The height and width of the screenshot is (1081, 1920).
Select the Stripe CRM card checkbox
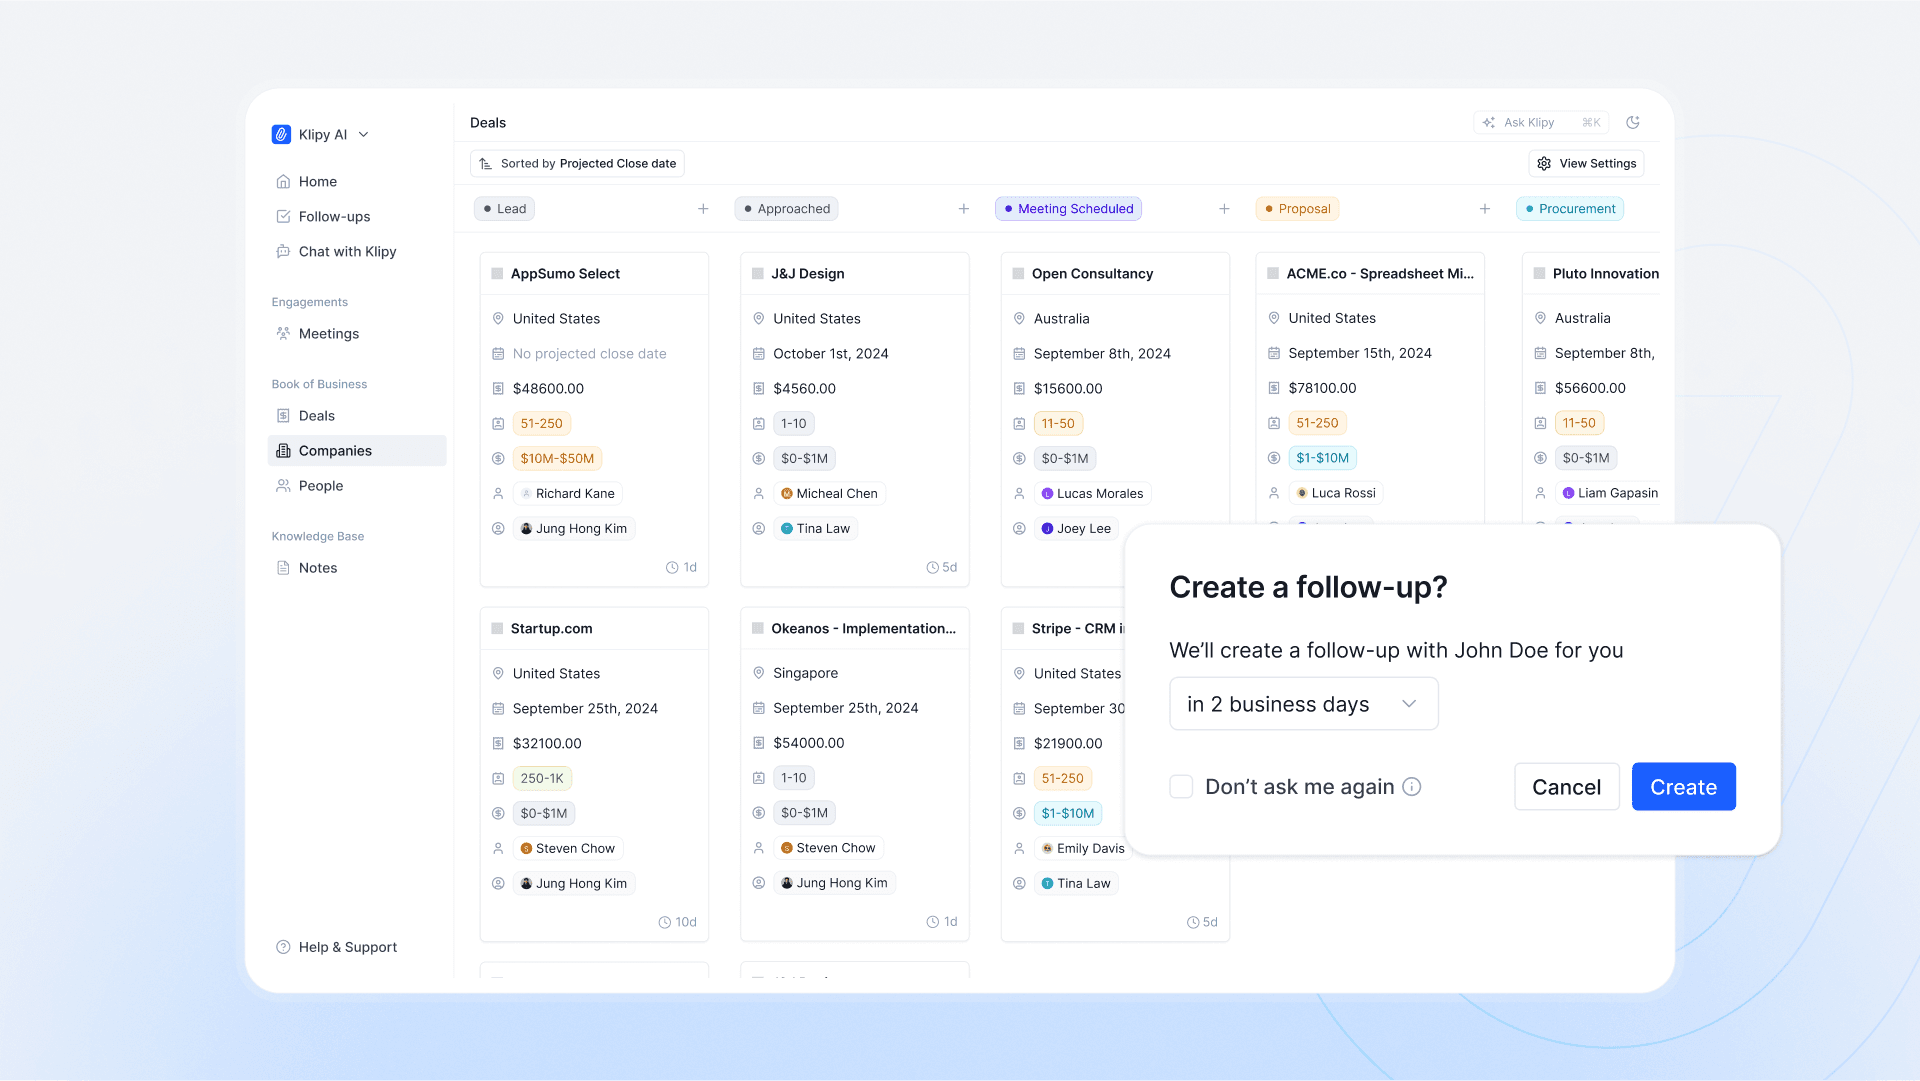pos(1018,629)
